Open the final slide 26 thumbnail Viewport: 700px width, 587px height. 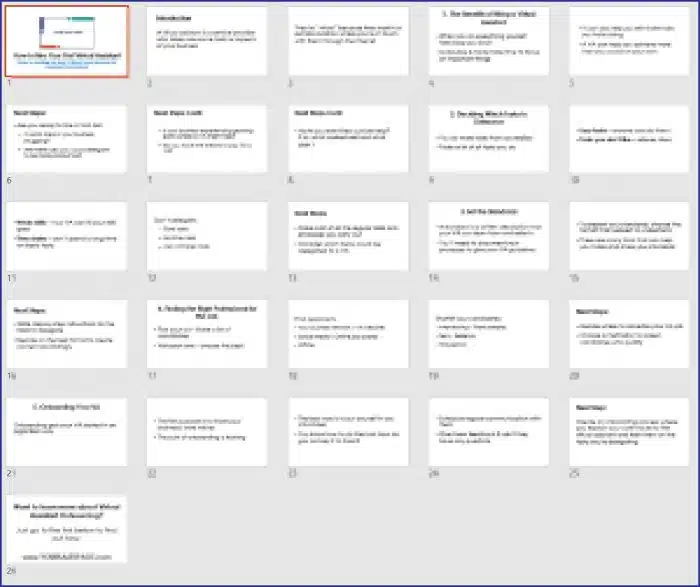(x=67, y=529)
